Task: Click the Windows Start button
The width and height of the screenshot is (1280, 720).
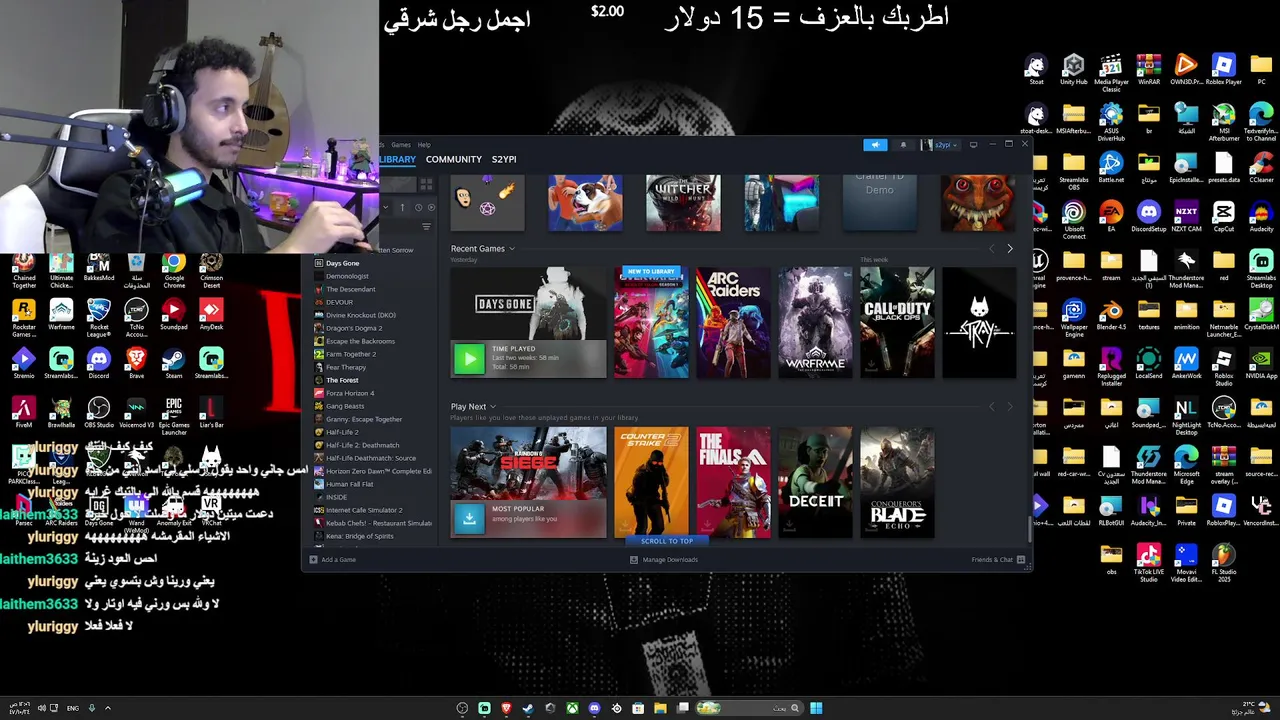Action: click(816, 708)
